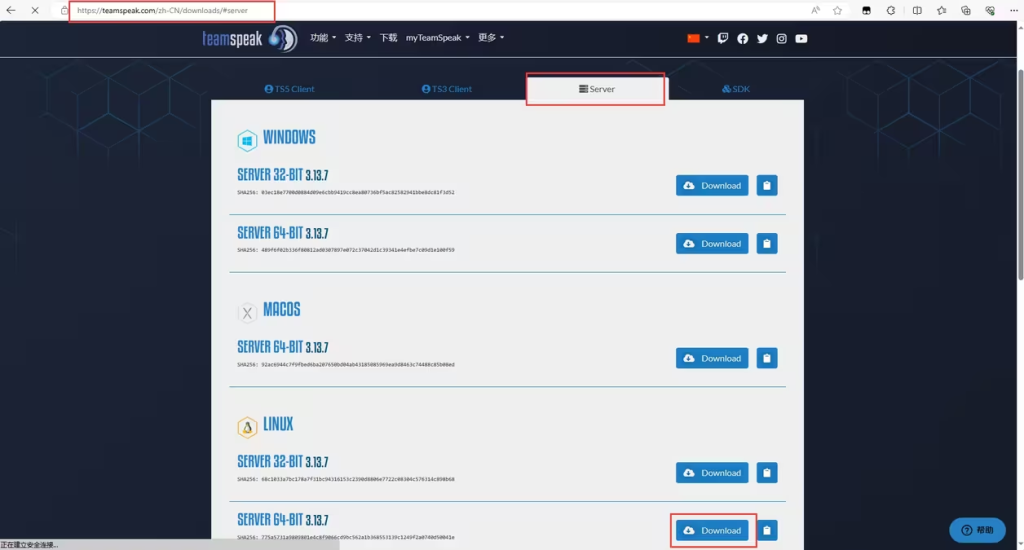Click Windows SERVER 64-BIT 3.13.7 title
The image size is (1024, 550).
pos(283,233)
